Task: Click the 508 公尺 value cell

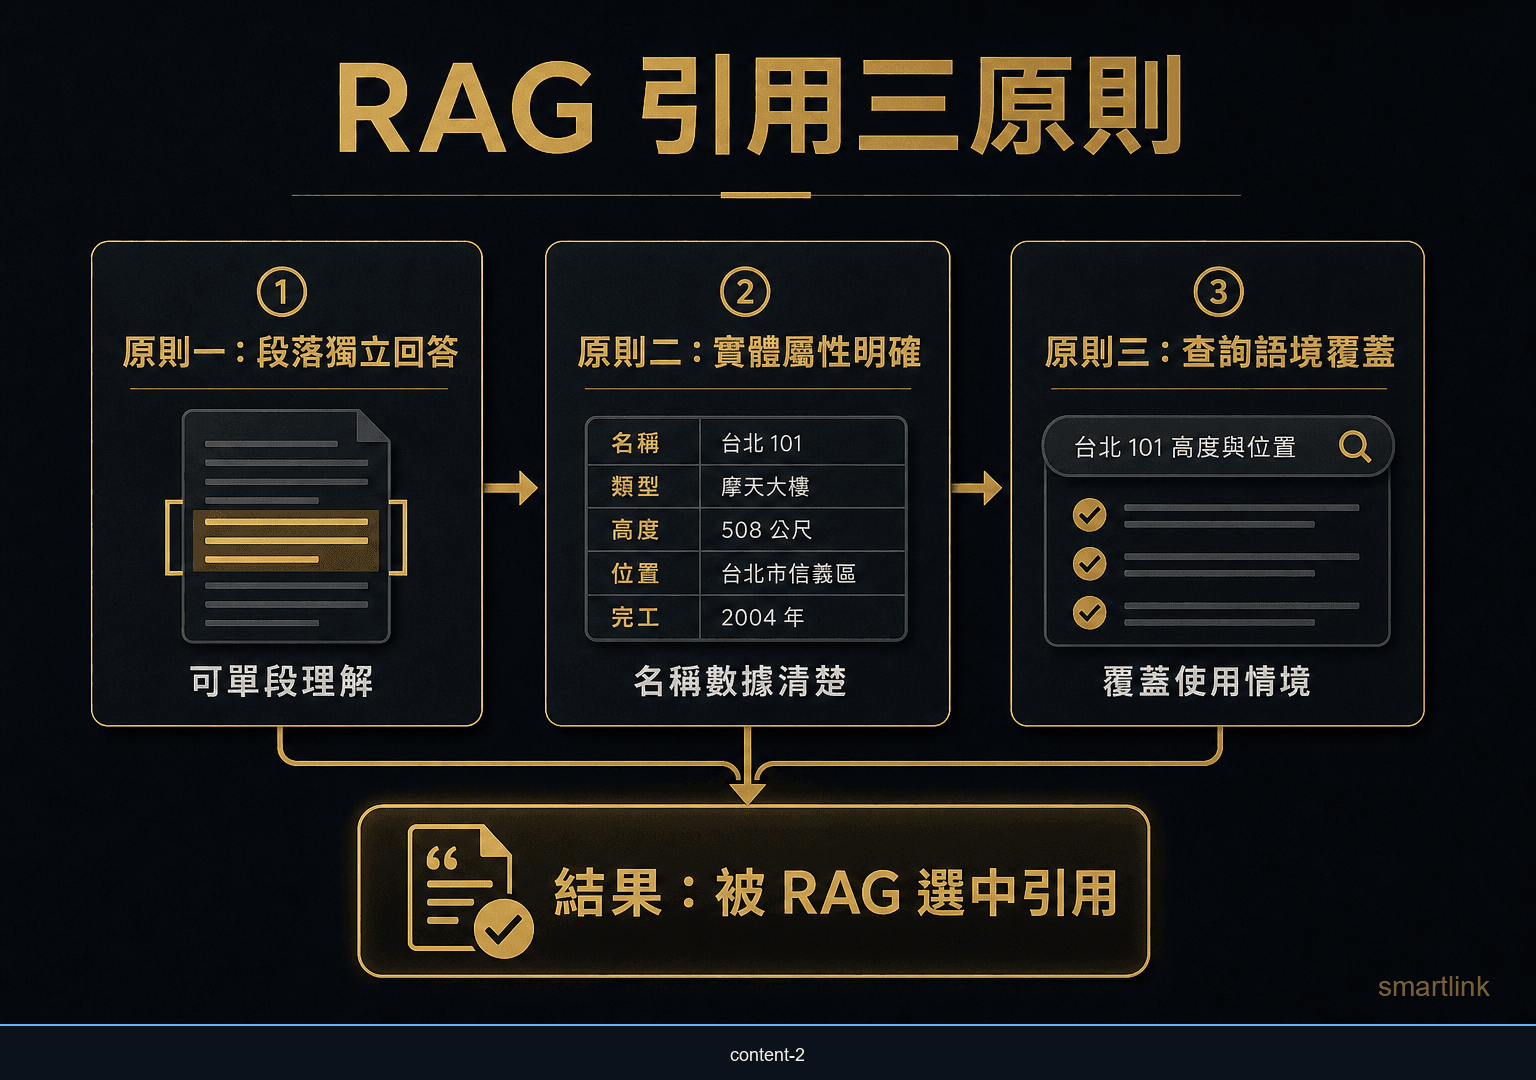Action: point(802,530)
